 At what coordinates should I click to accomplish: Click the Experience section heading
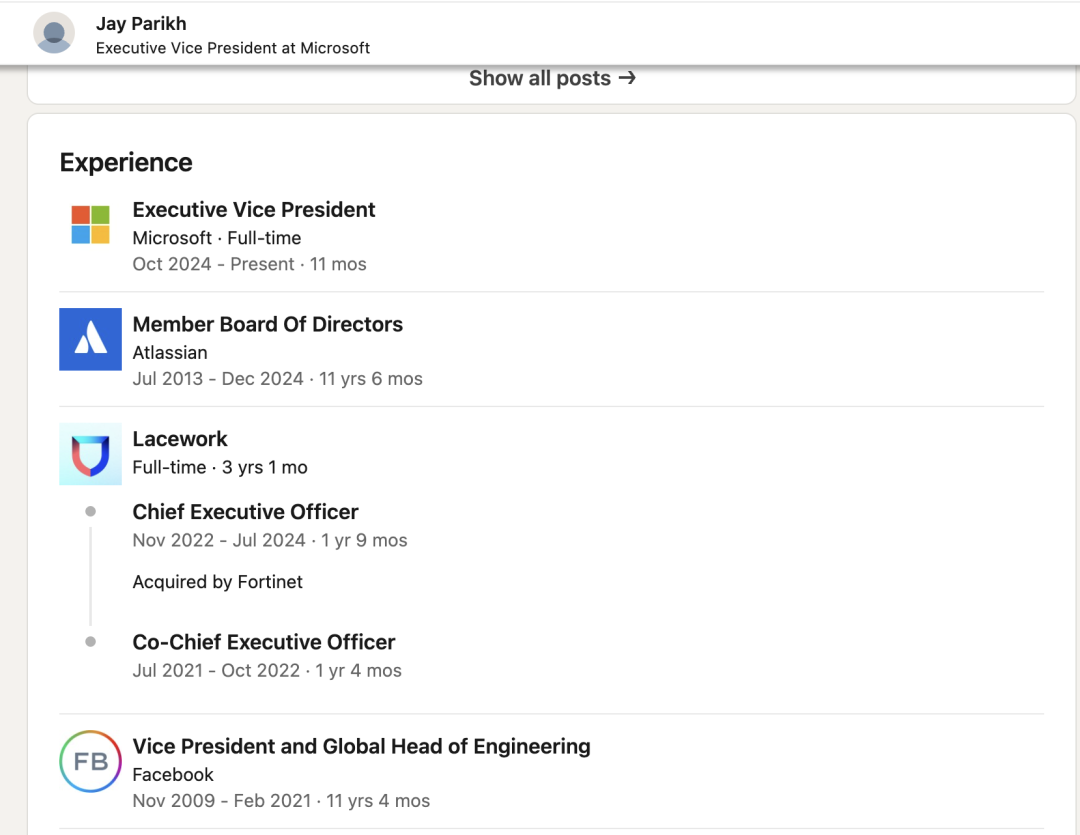point(126,162)
